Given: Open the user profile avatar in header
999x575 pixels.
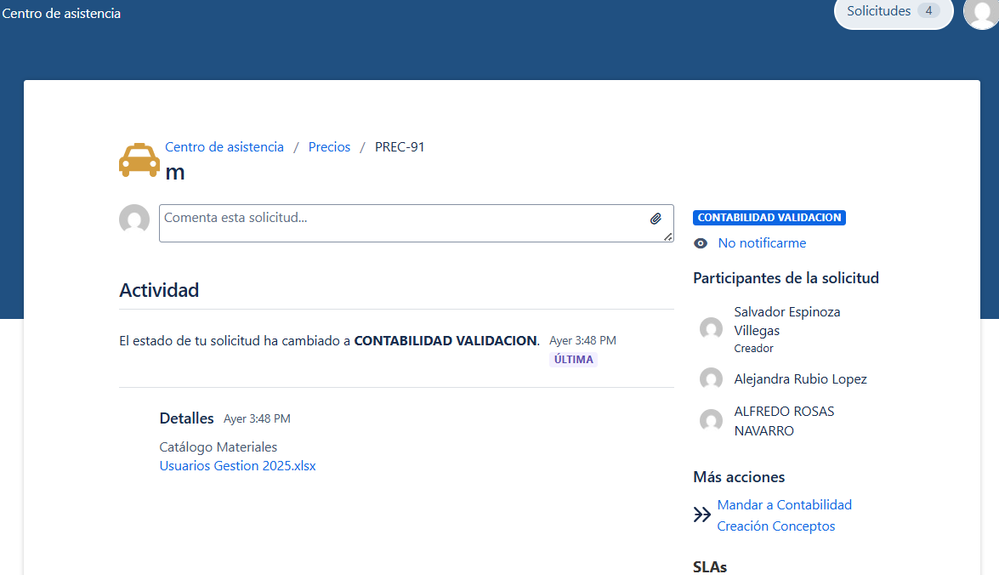Looking at the screenshot, I should [981, 13].
